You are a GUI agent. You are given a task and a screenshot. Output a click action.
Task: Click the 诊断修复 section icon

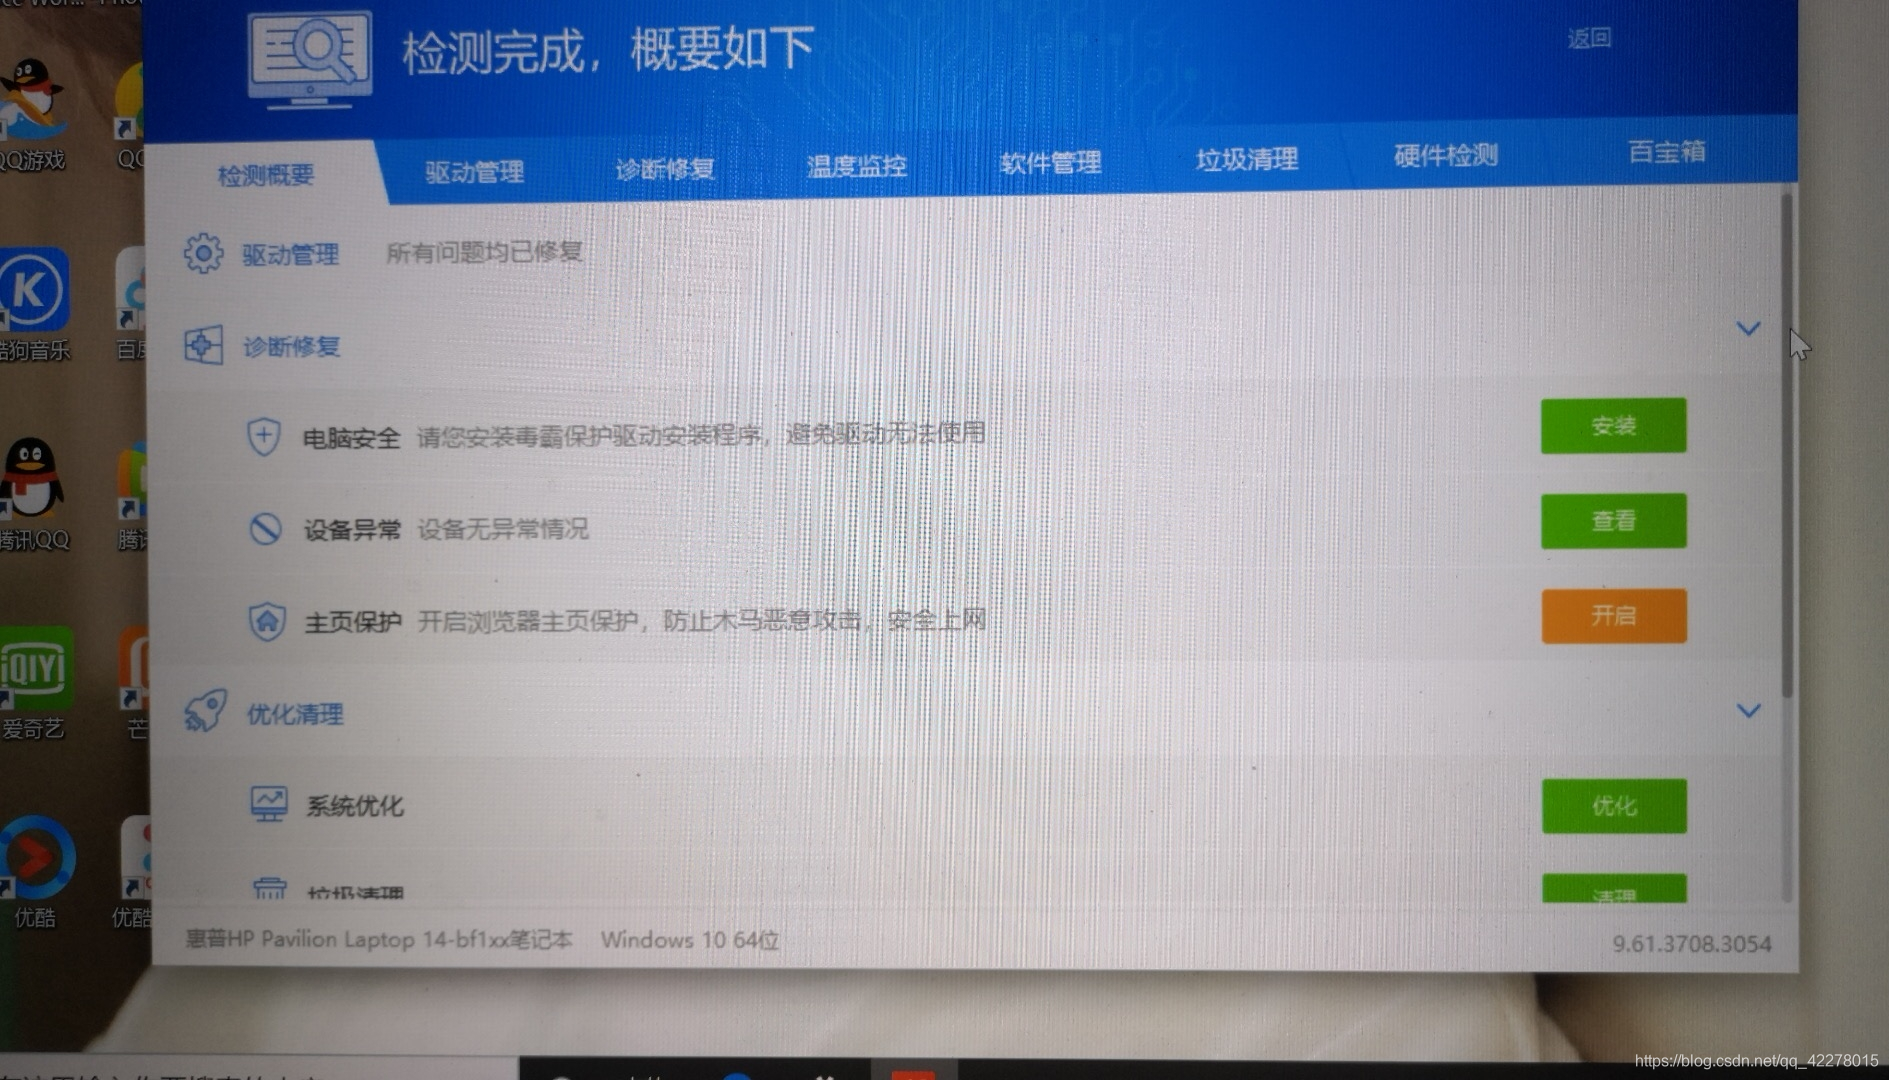click(203, 346)
